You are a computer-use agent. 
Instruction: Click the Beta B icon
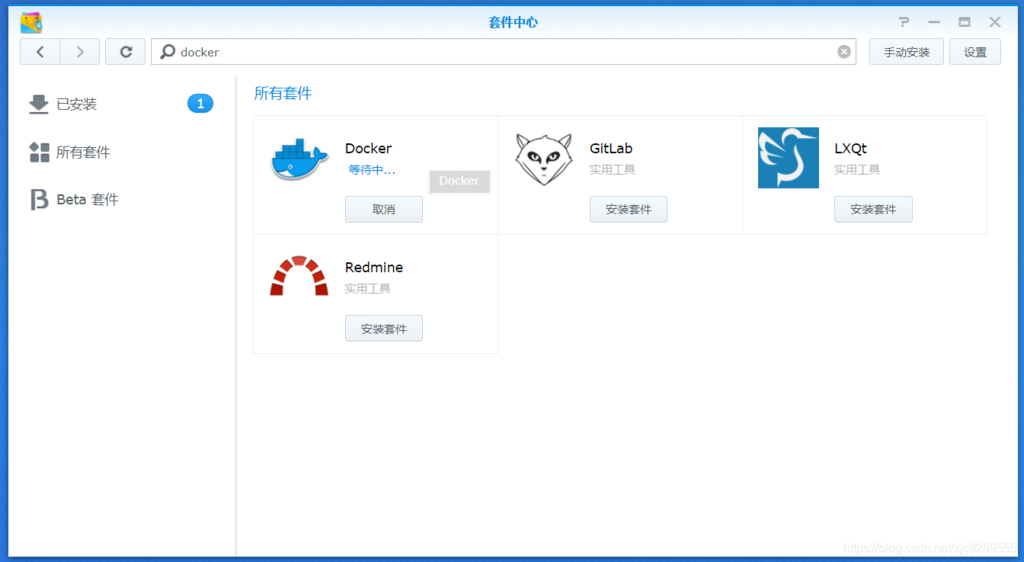(x=39, y=199)
